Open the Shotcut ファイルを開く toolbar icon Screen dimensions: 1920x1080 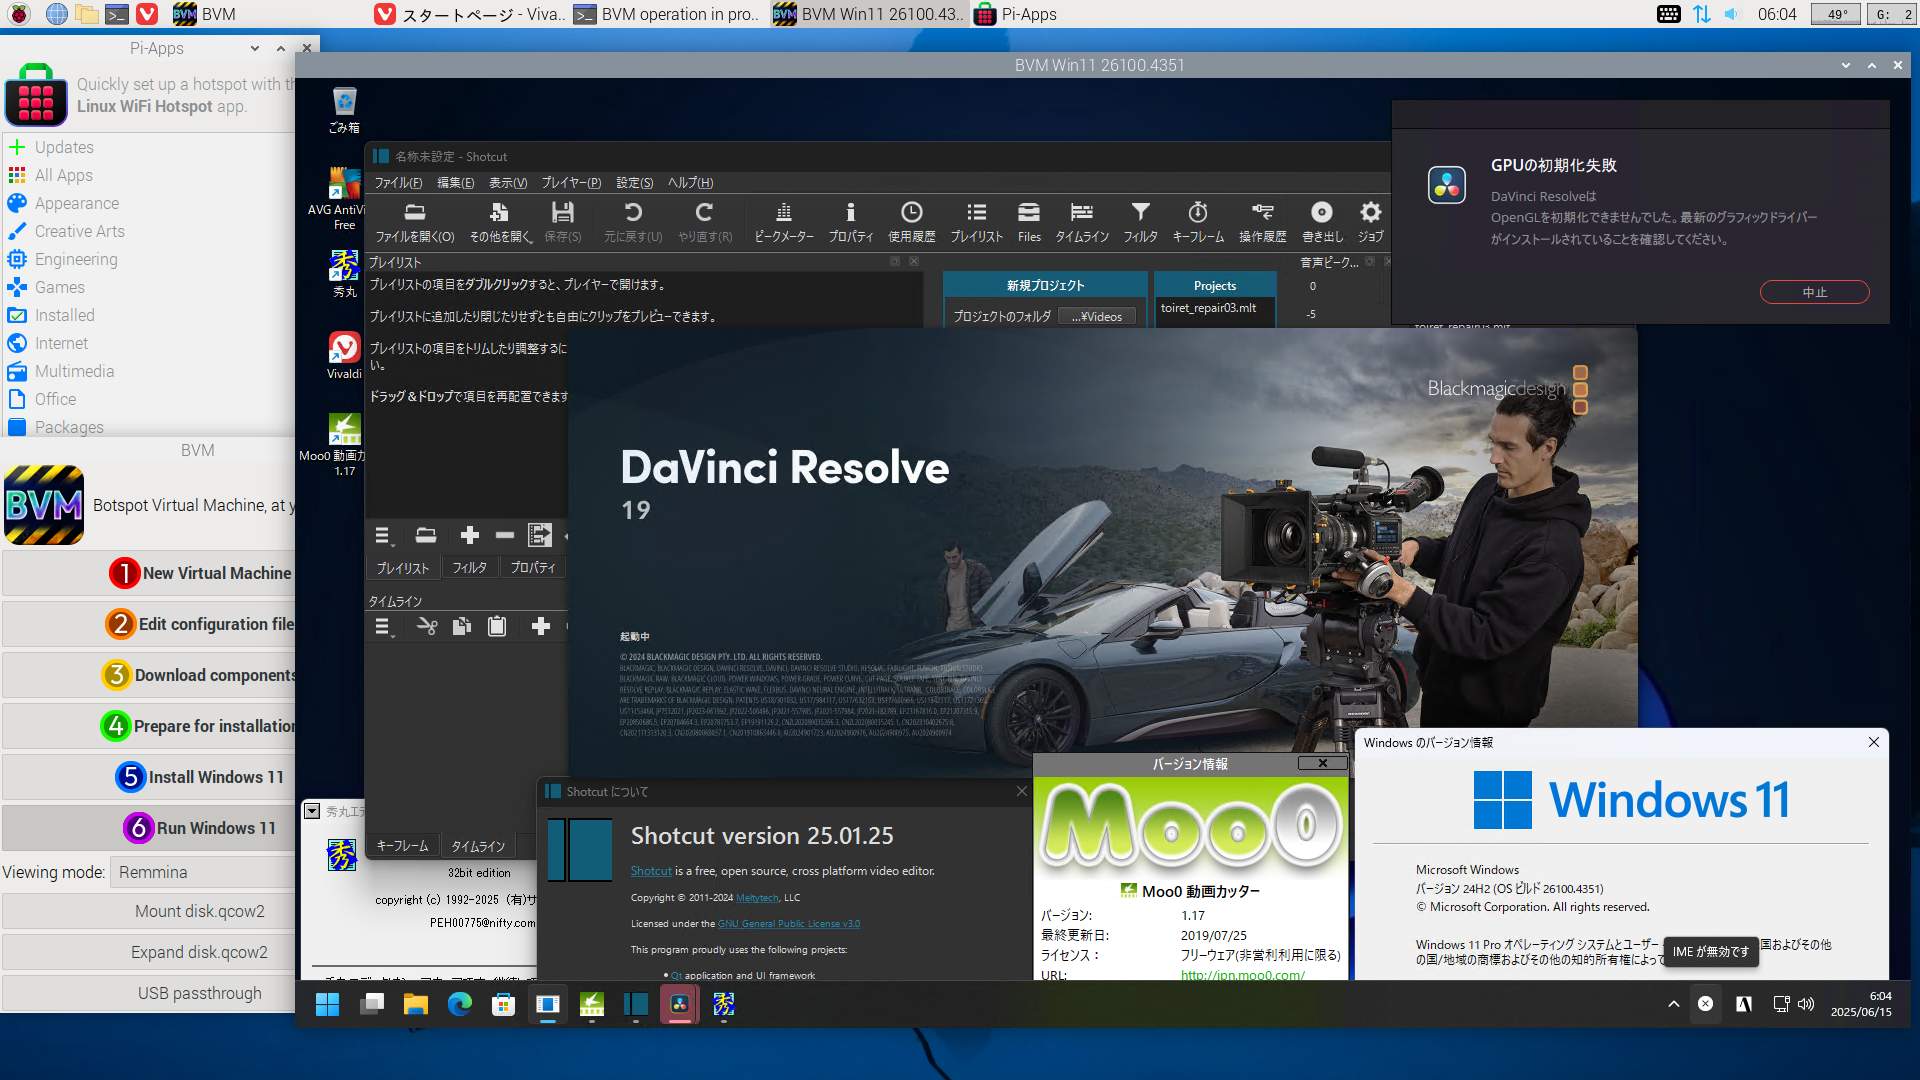click(414, 222)
